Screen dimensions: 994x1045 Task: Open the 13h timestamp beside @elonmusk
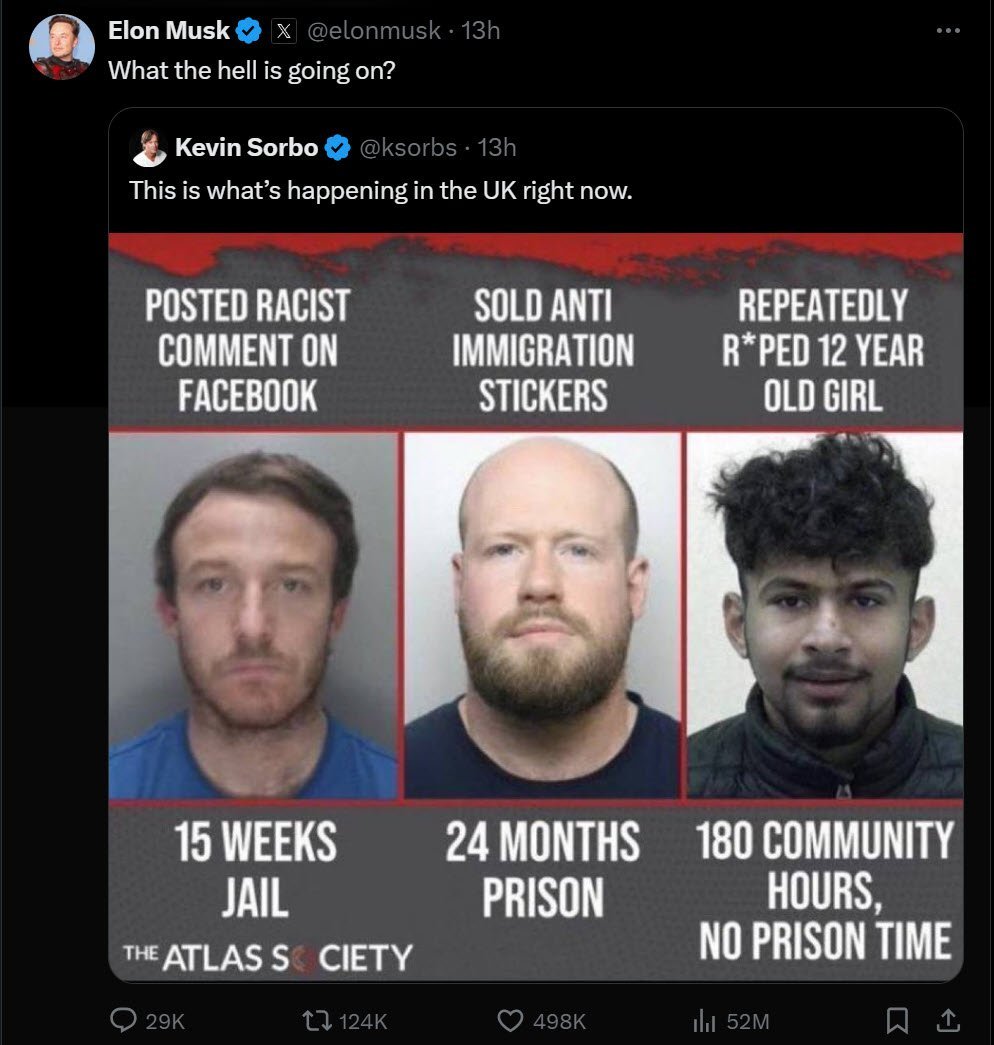coord(481,31)
